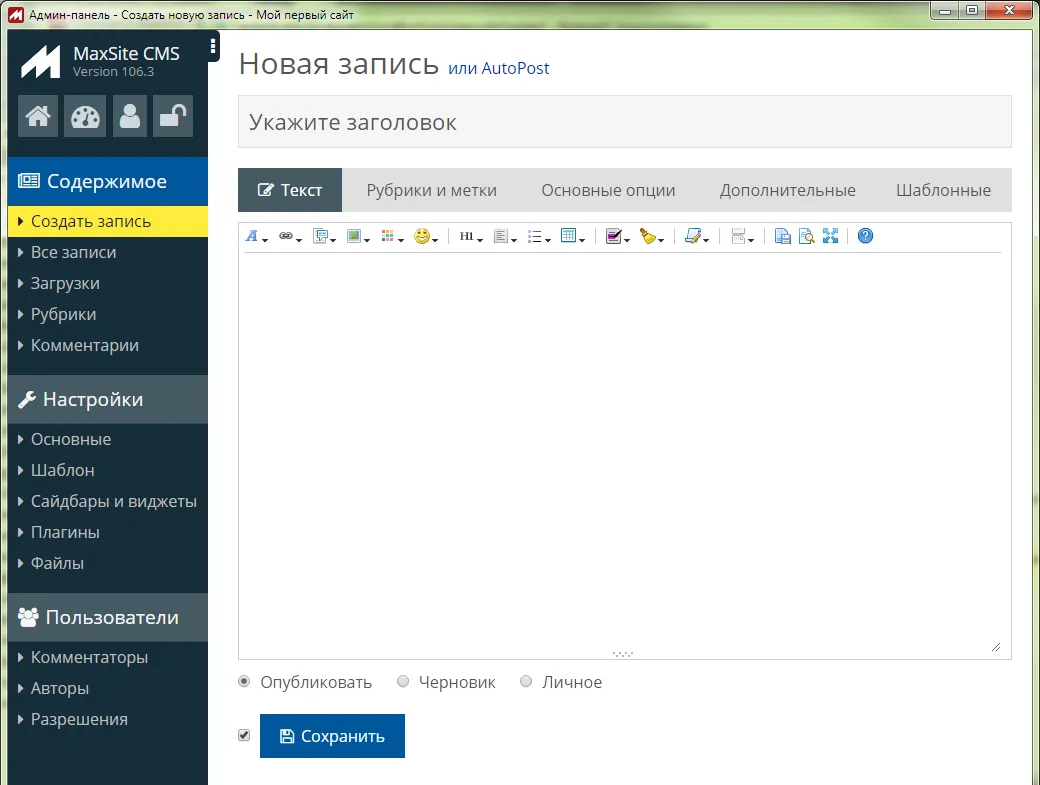Click the insert link icon
The width and height of the screenshot is (1040, 785).
click(x=287, y=236)
